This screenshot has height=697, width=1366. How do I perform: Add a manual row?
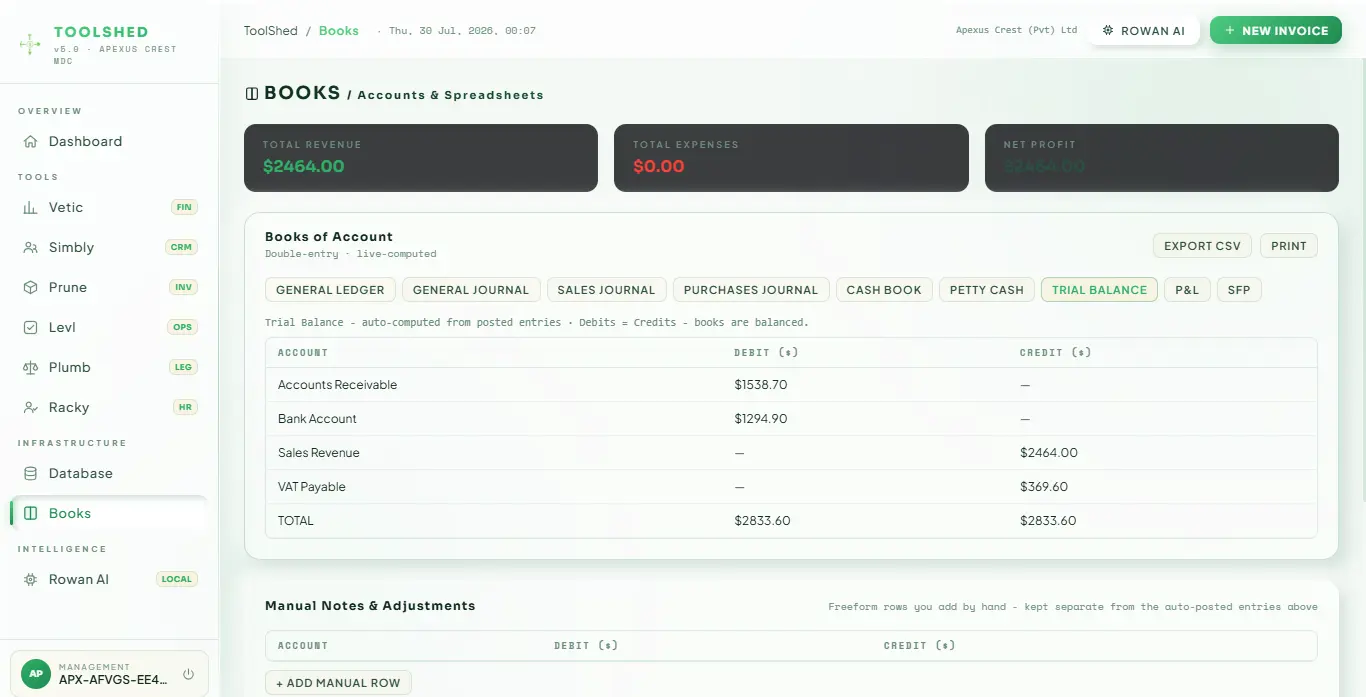[x=338, y=683]
